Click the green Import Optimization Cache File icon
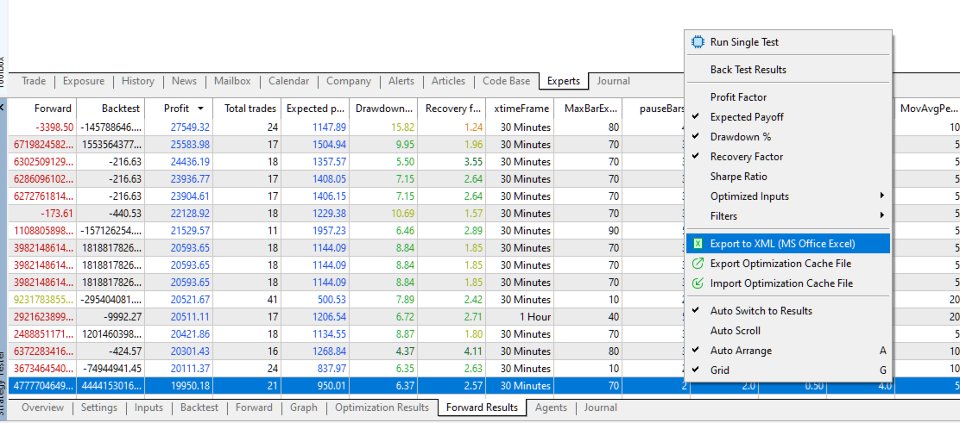This screenshot has height=423, width=960. click(697, 283)
